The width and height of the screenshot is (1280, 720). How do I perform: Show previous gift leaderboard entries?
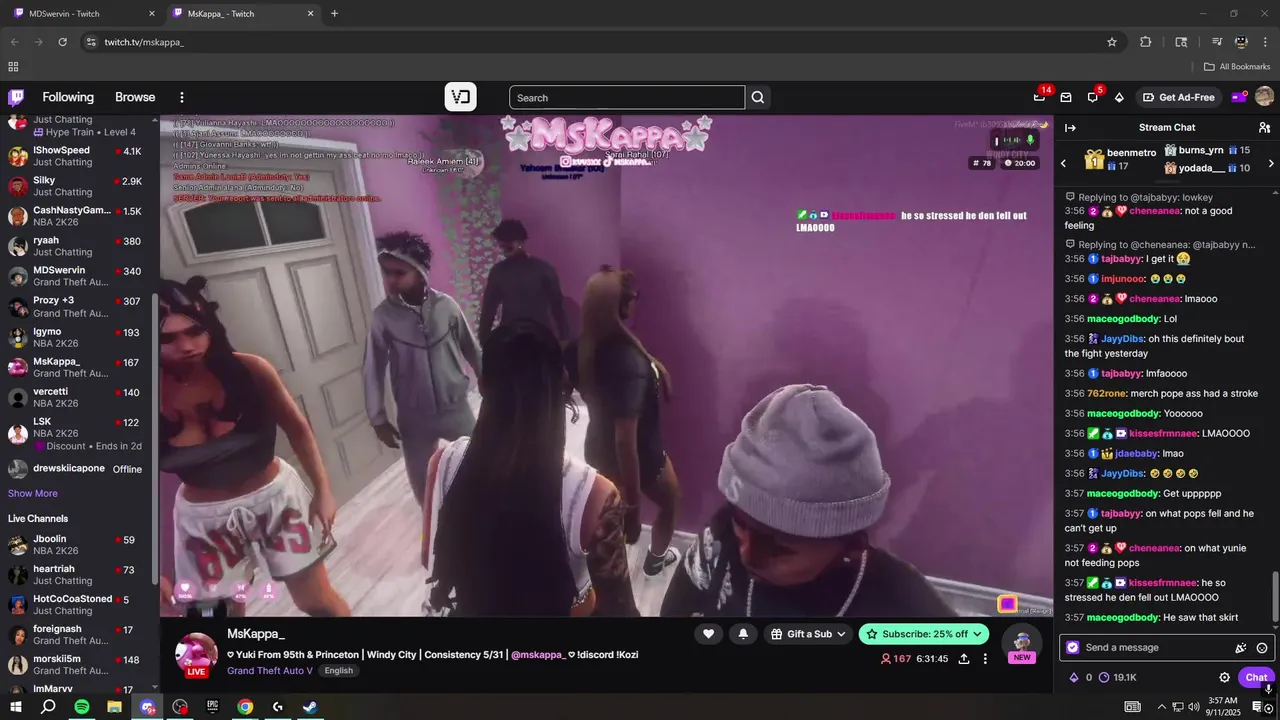[x=1063, y=163]
